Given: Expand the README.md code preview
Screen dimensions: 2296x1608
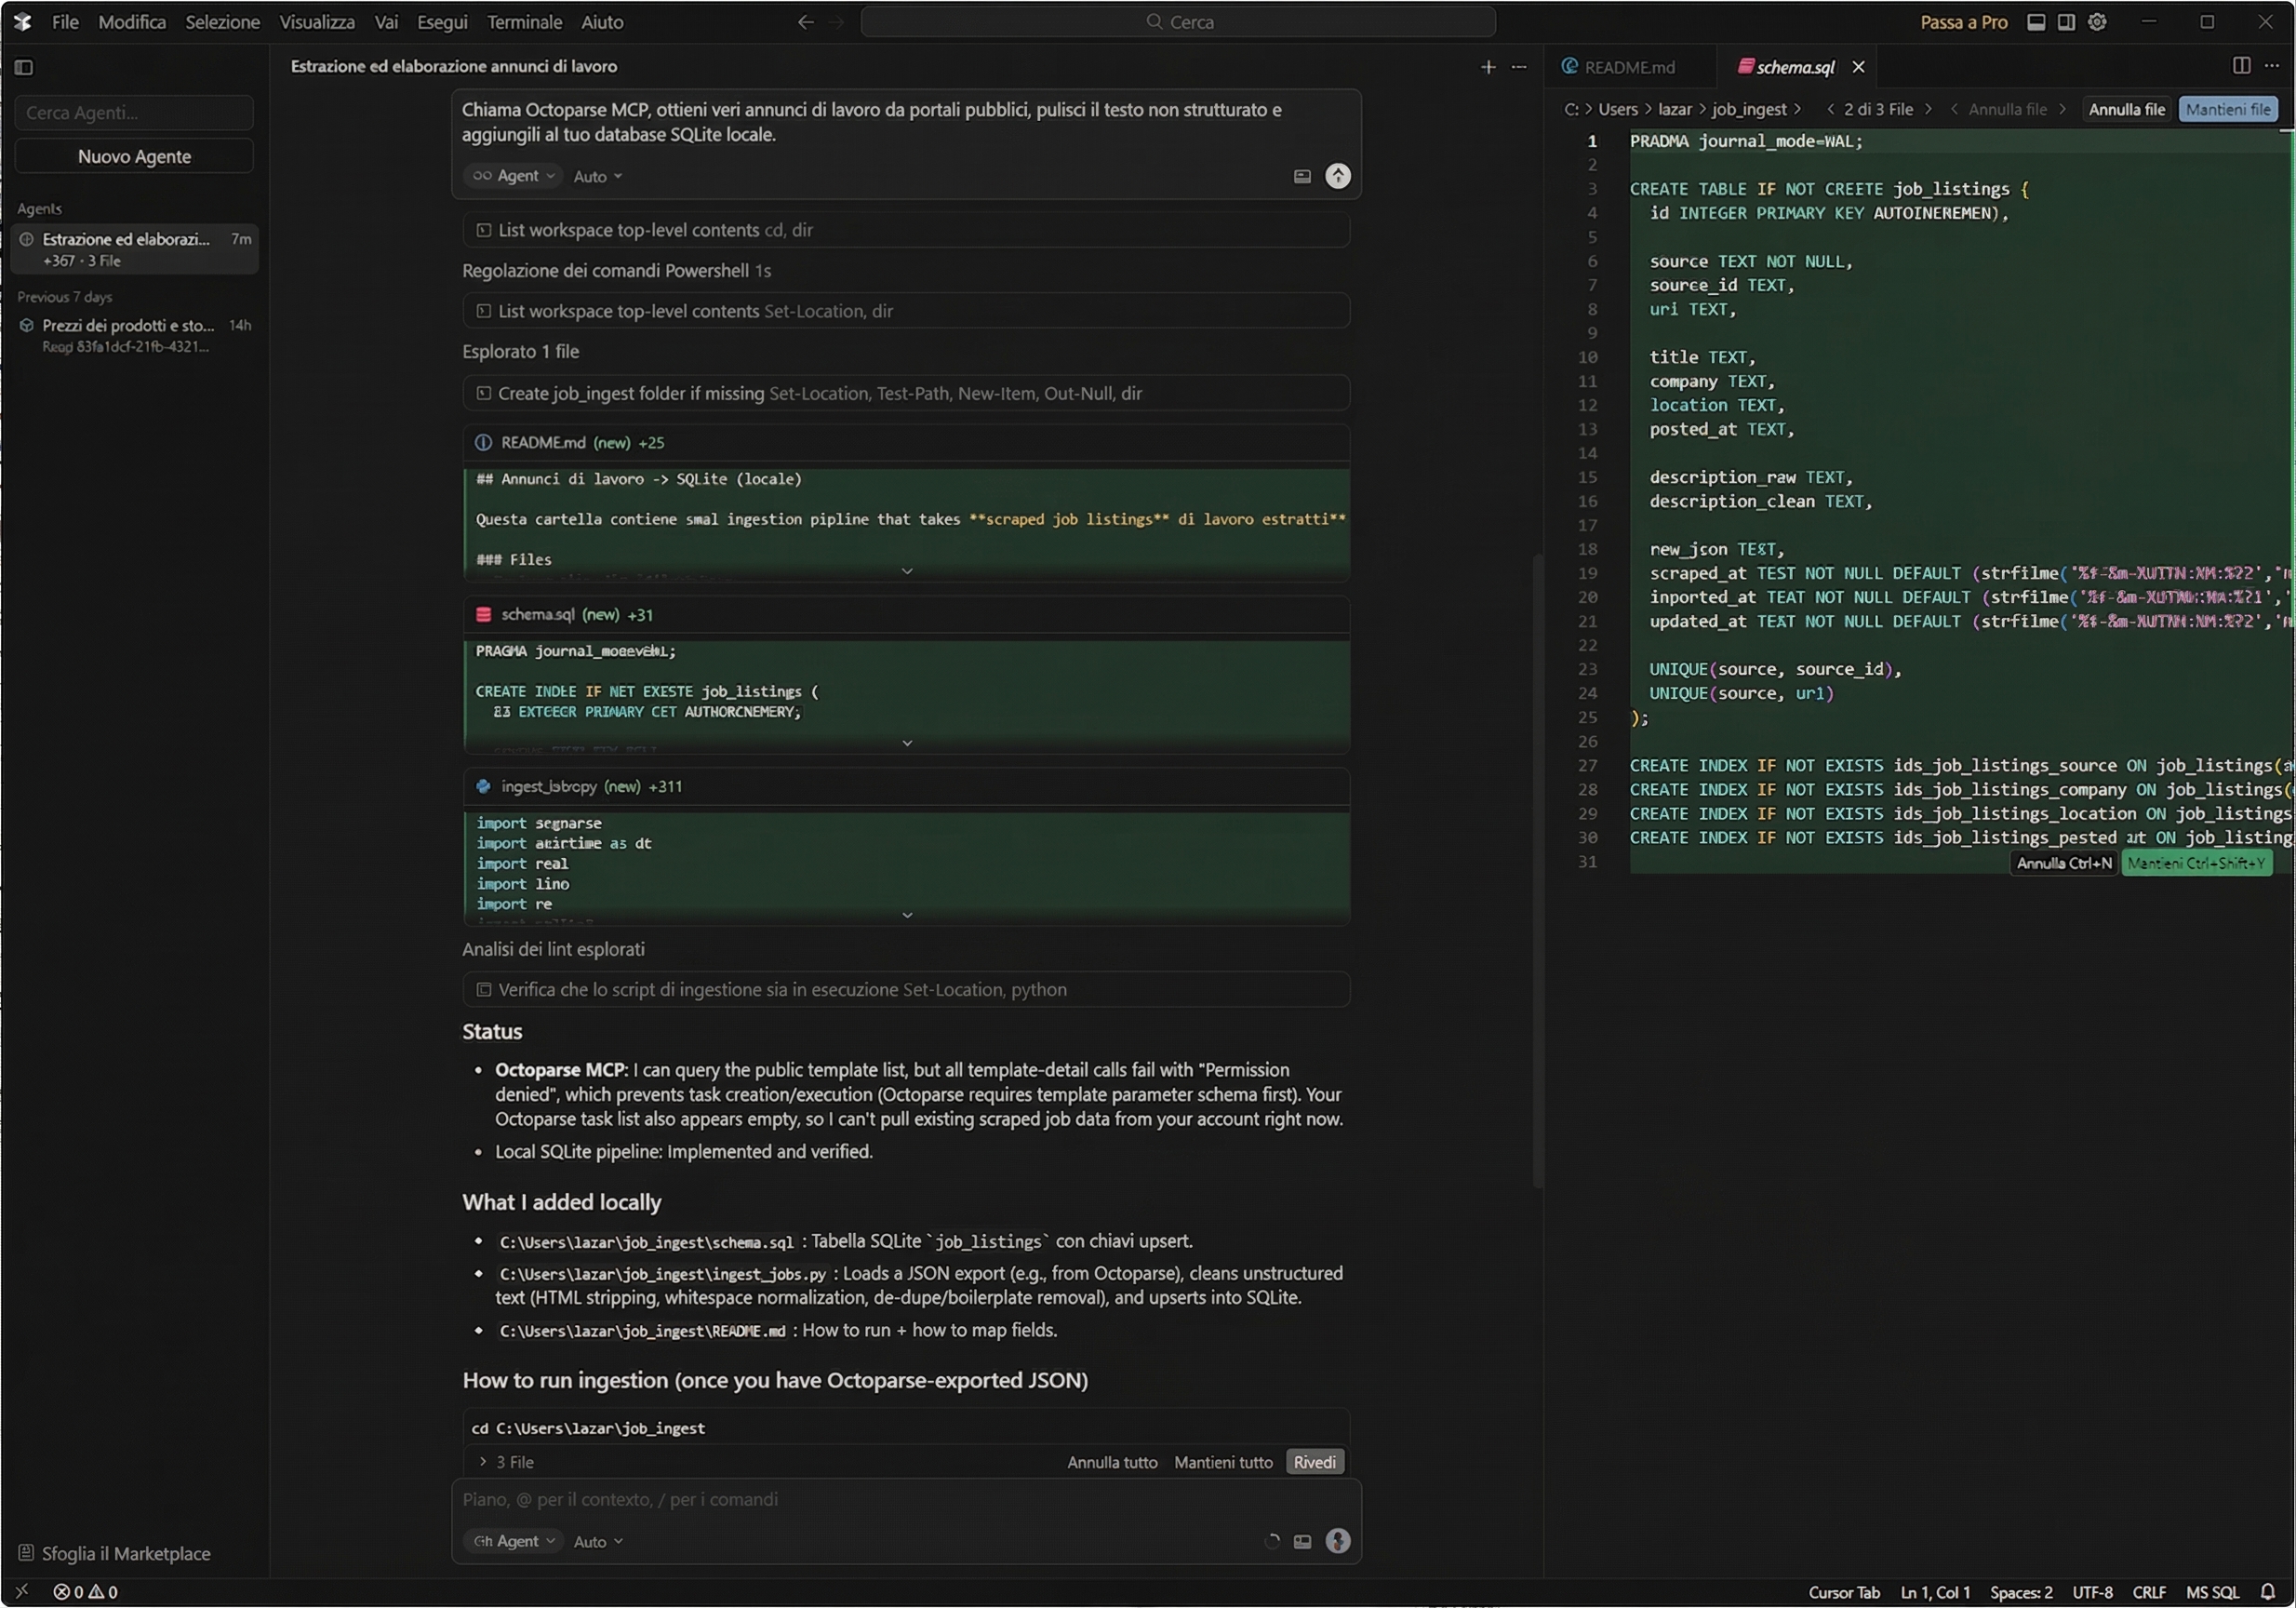Looking at the screenshot, I should pyautogui.click(x=906, y=571).
